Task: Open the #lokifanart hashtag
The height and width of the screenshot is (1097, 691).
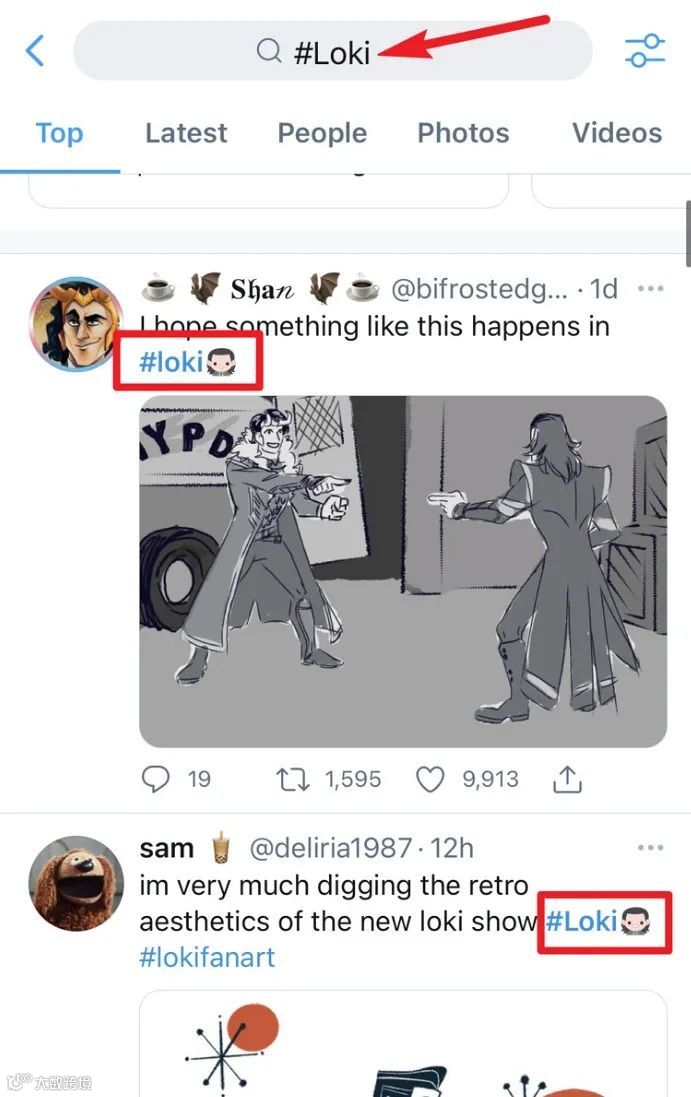Action: (207, 957)
